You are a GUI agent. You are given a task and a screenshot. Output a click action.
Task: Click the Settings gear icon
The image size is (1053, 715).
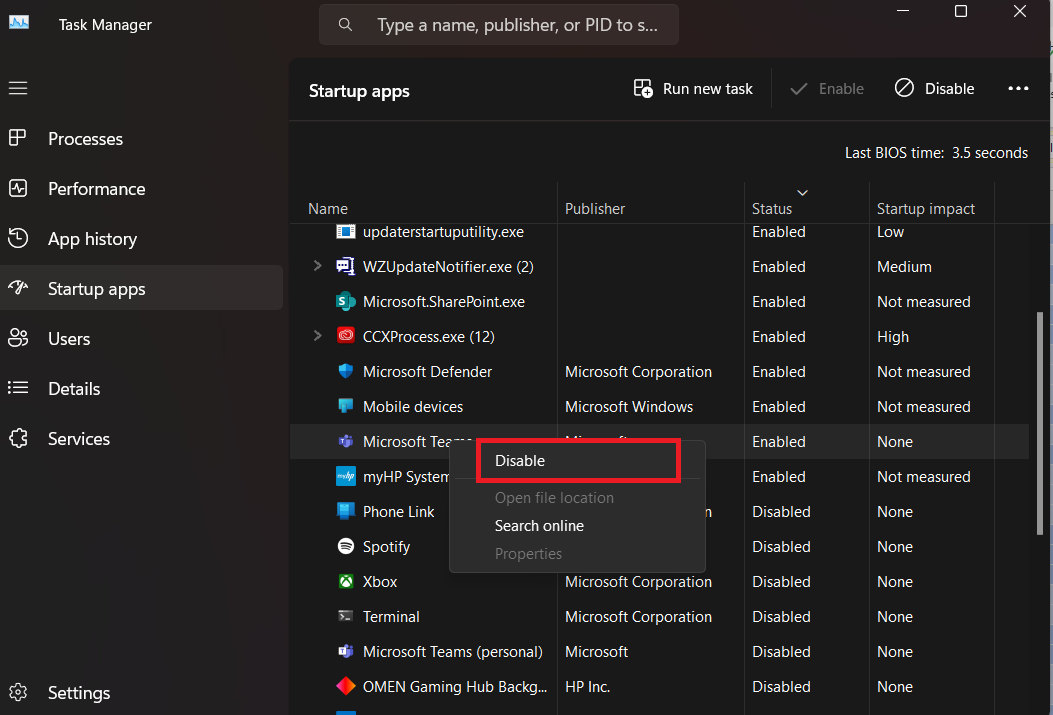(18, 692)
